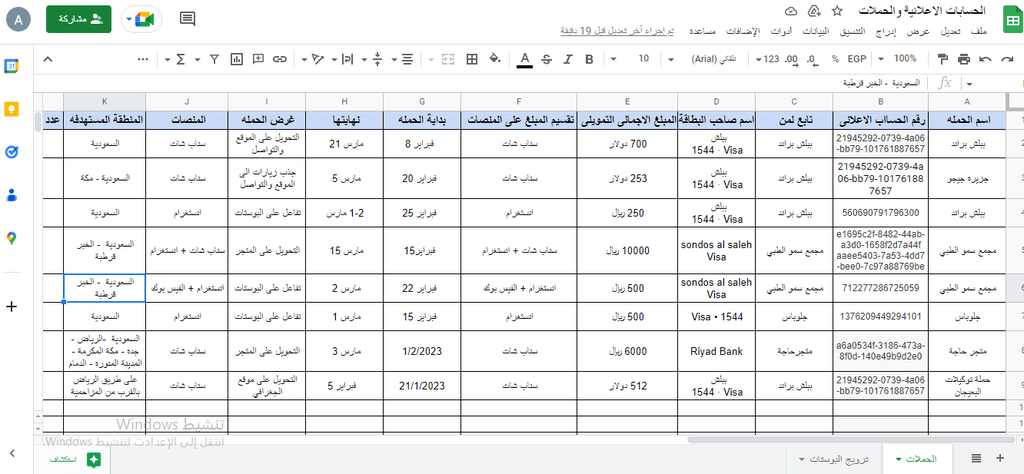
Task: Select the paint format roller tool
Action: pyautogui.click(x=942, y=59)
